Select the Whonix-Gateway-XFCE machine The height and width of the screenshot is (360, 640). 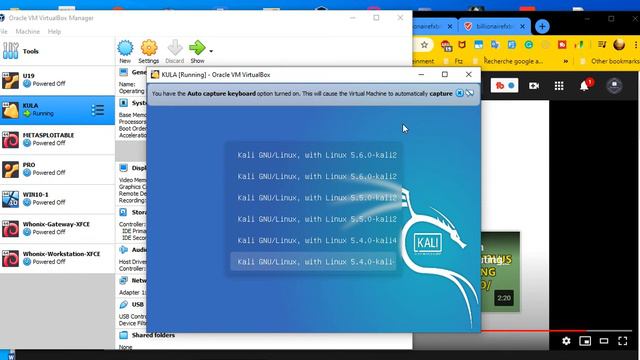[57, 229]
